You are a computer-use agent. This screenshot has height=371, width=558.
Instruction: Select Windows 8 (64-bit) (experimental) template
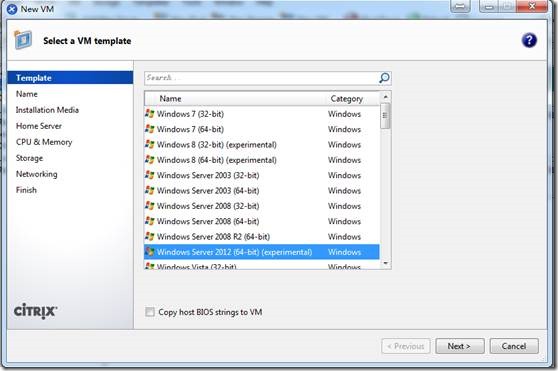point(262,160)
